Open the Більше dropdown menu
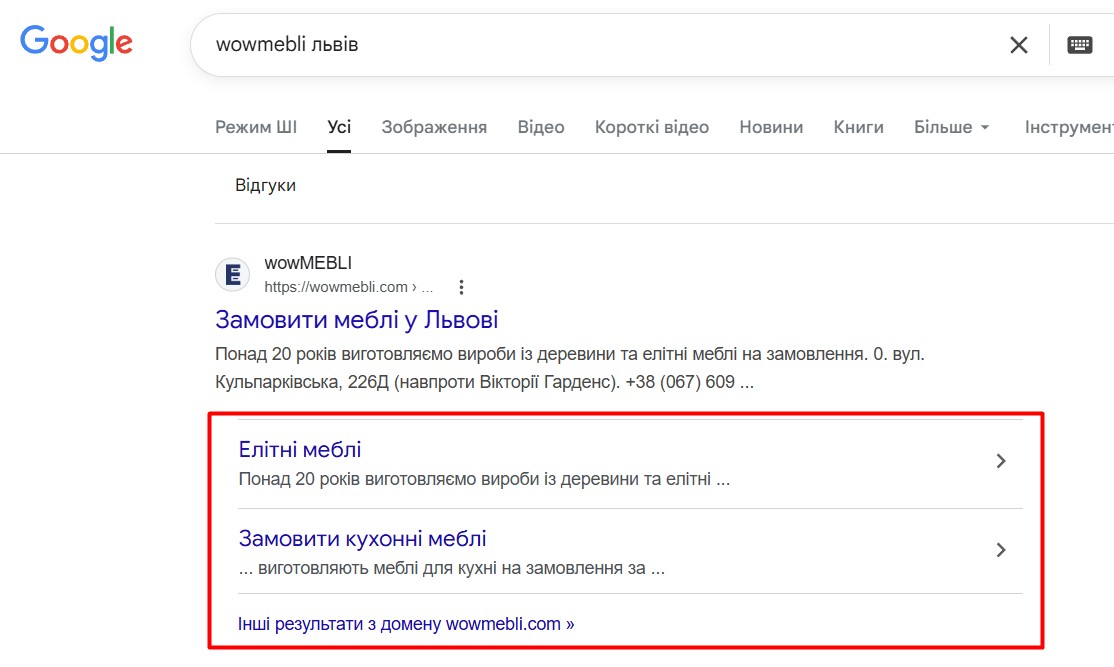 (x=951, y=127)
